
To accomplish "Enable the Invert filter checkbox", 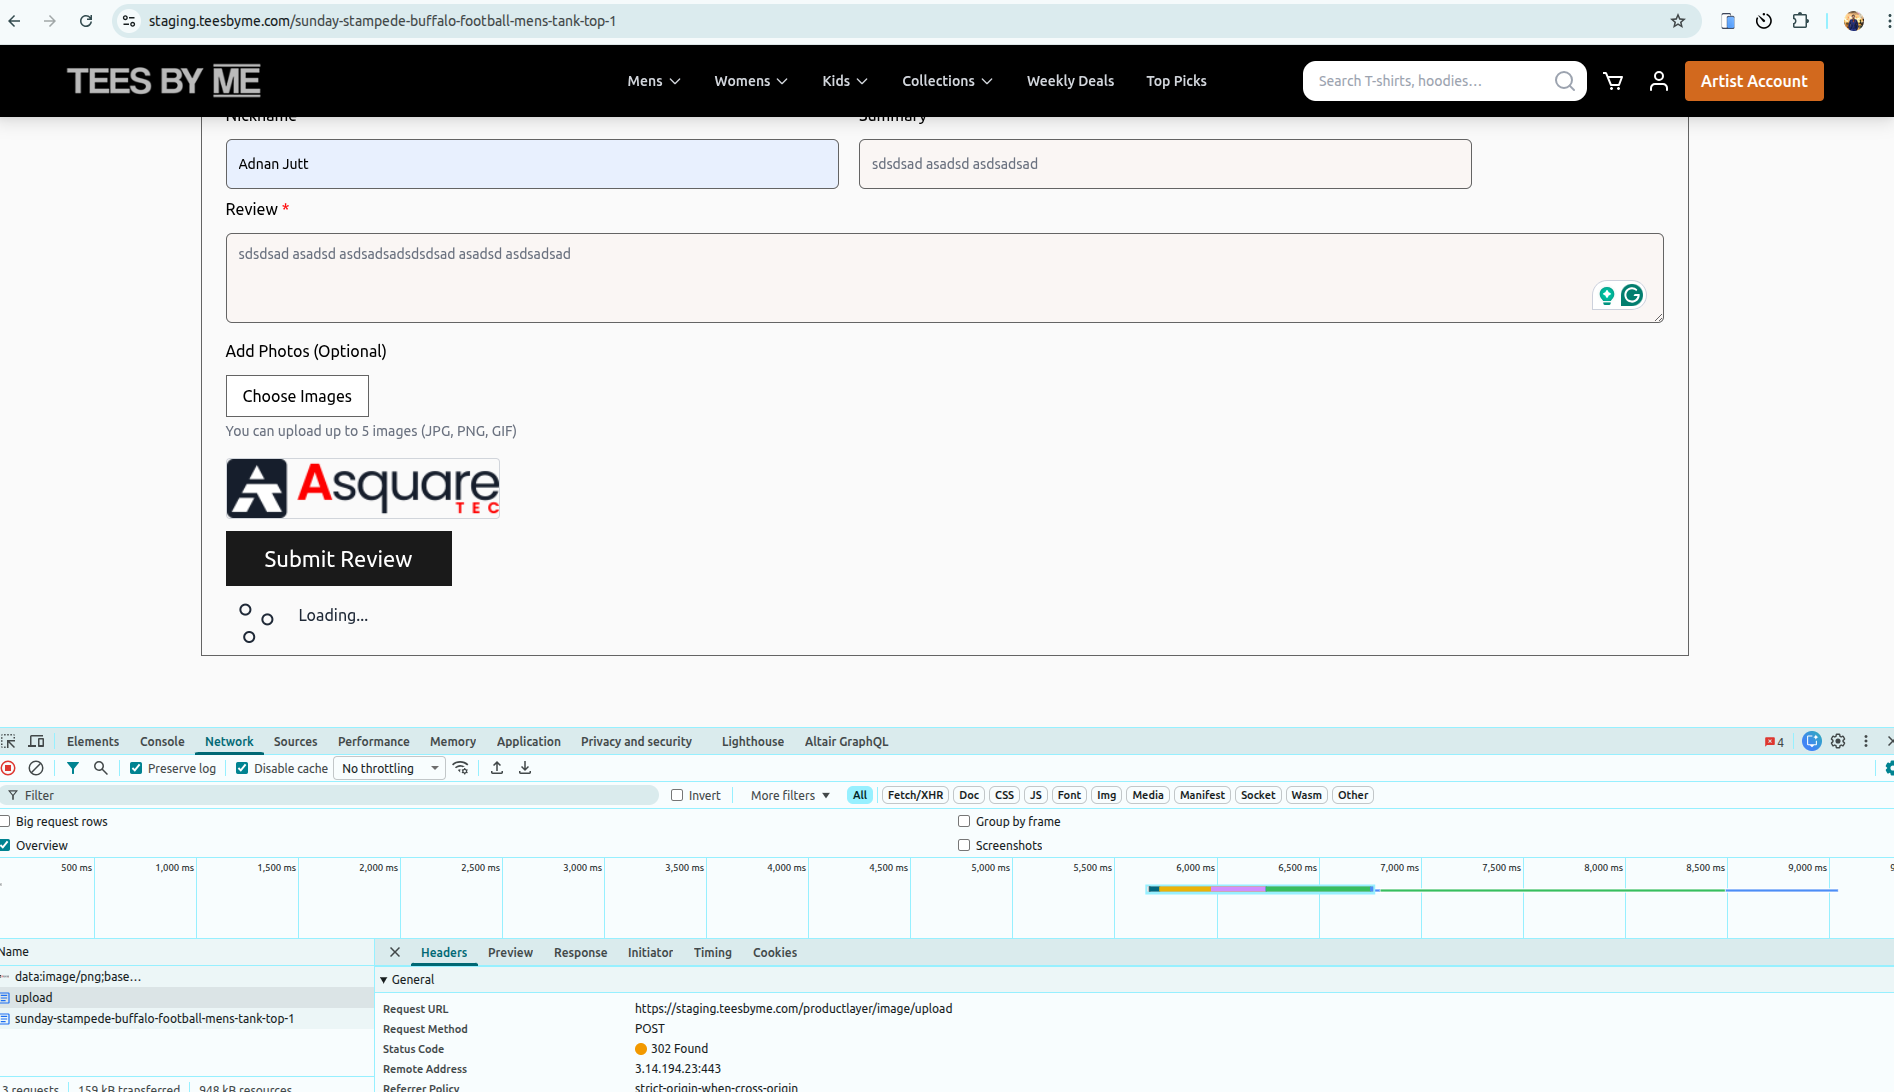I will (677, 795).
